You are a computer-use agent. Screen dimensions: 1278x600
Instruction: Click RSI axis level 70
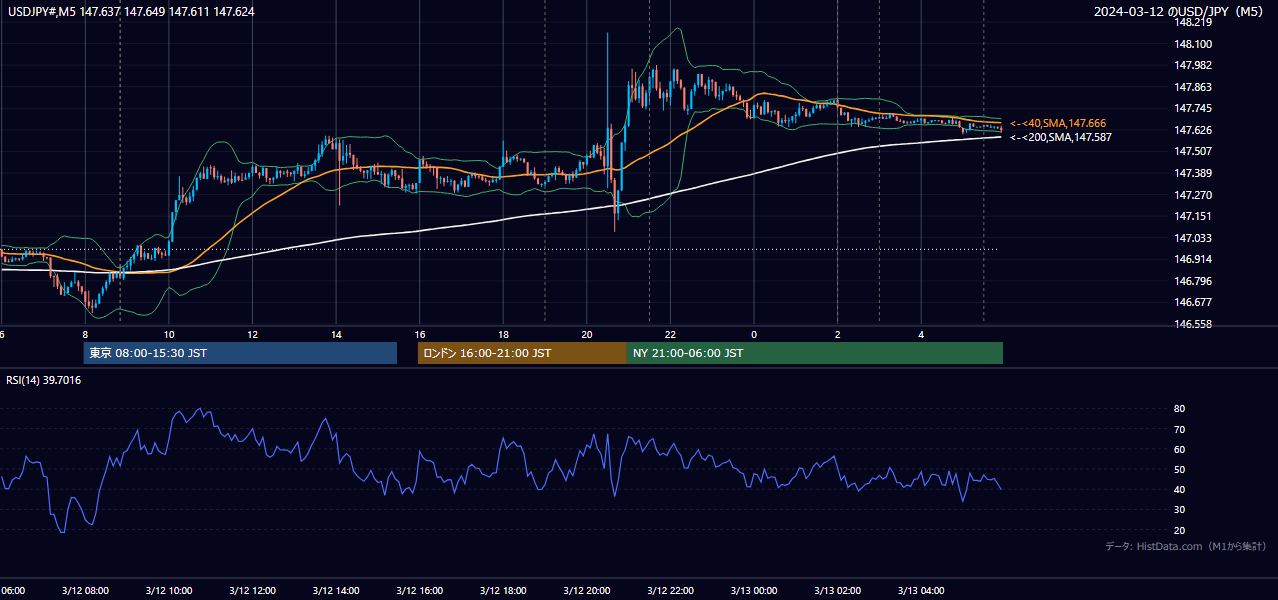[x=1179, y=429]
